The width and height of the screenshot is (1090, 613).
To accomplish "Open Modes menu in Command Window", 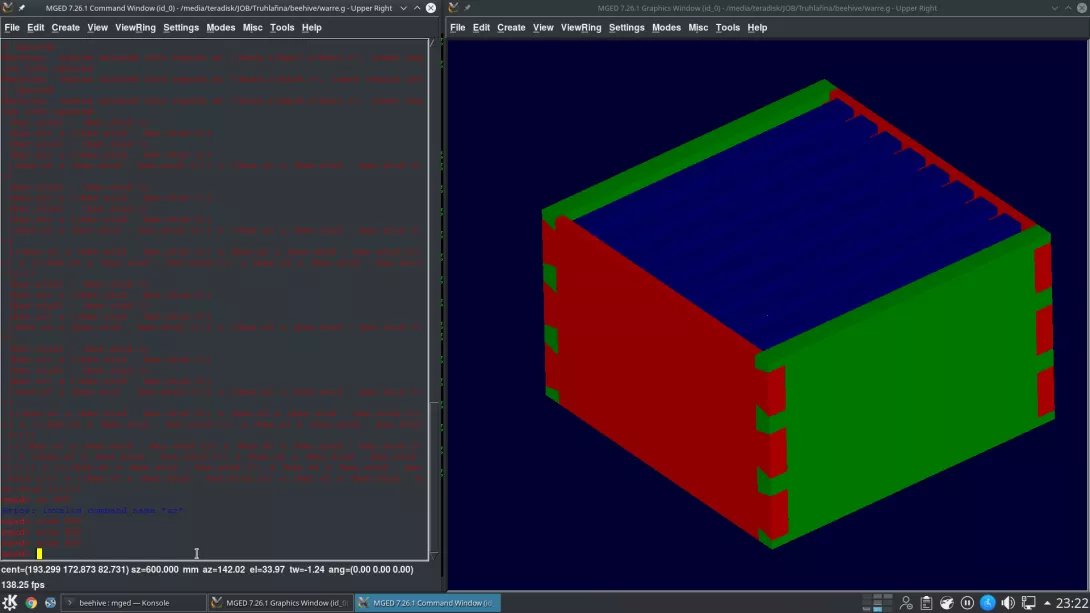I will click(x=220, y=28).
